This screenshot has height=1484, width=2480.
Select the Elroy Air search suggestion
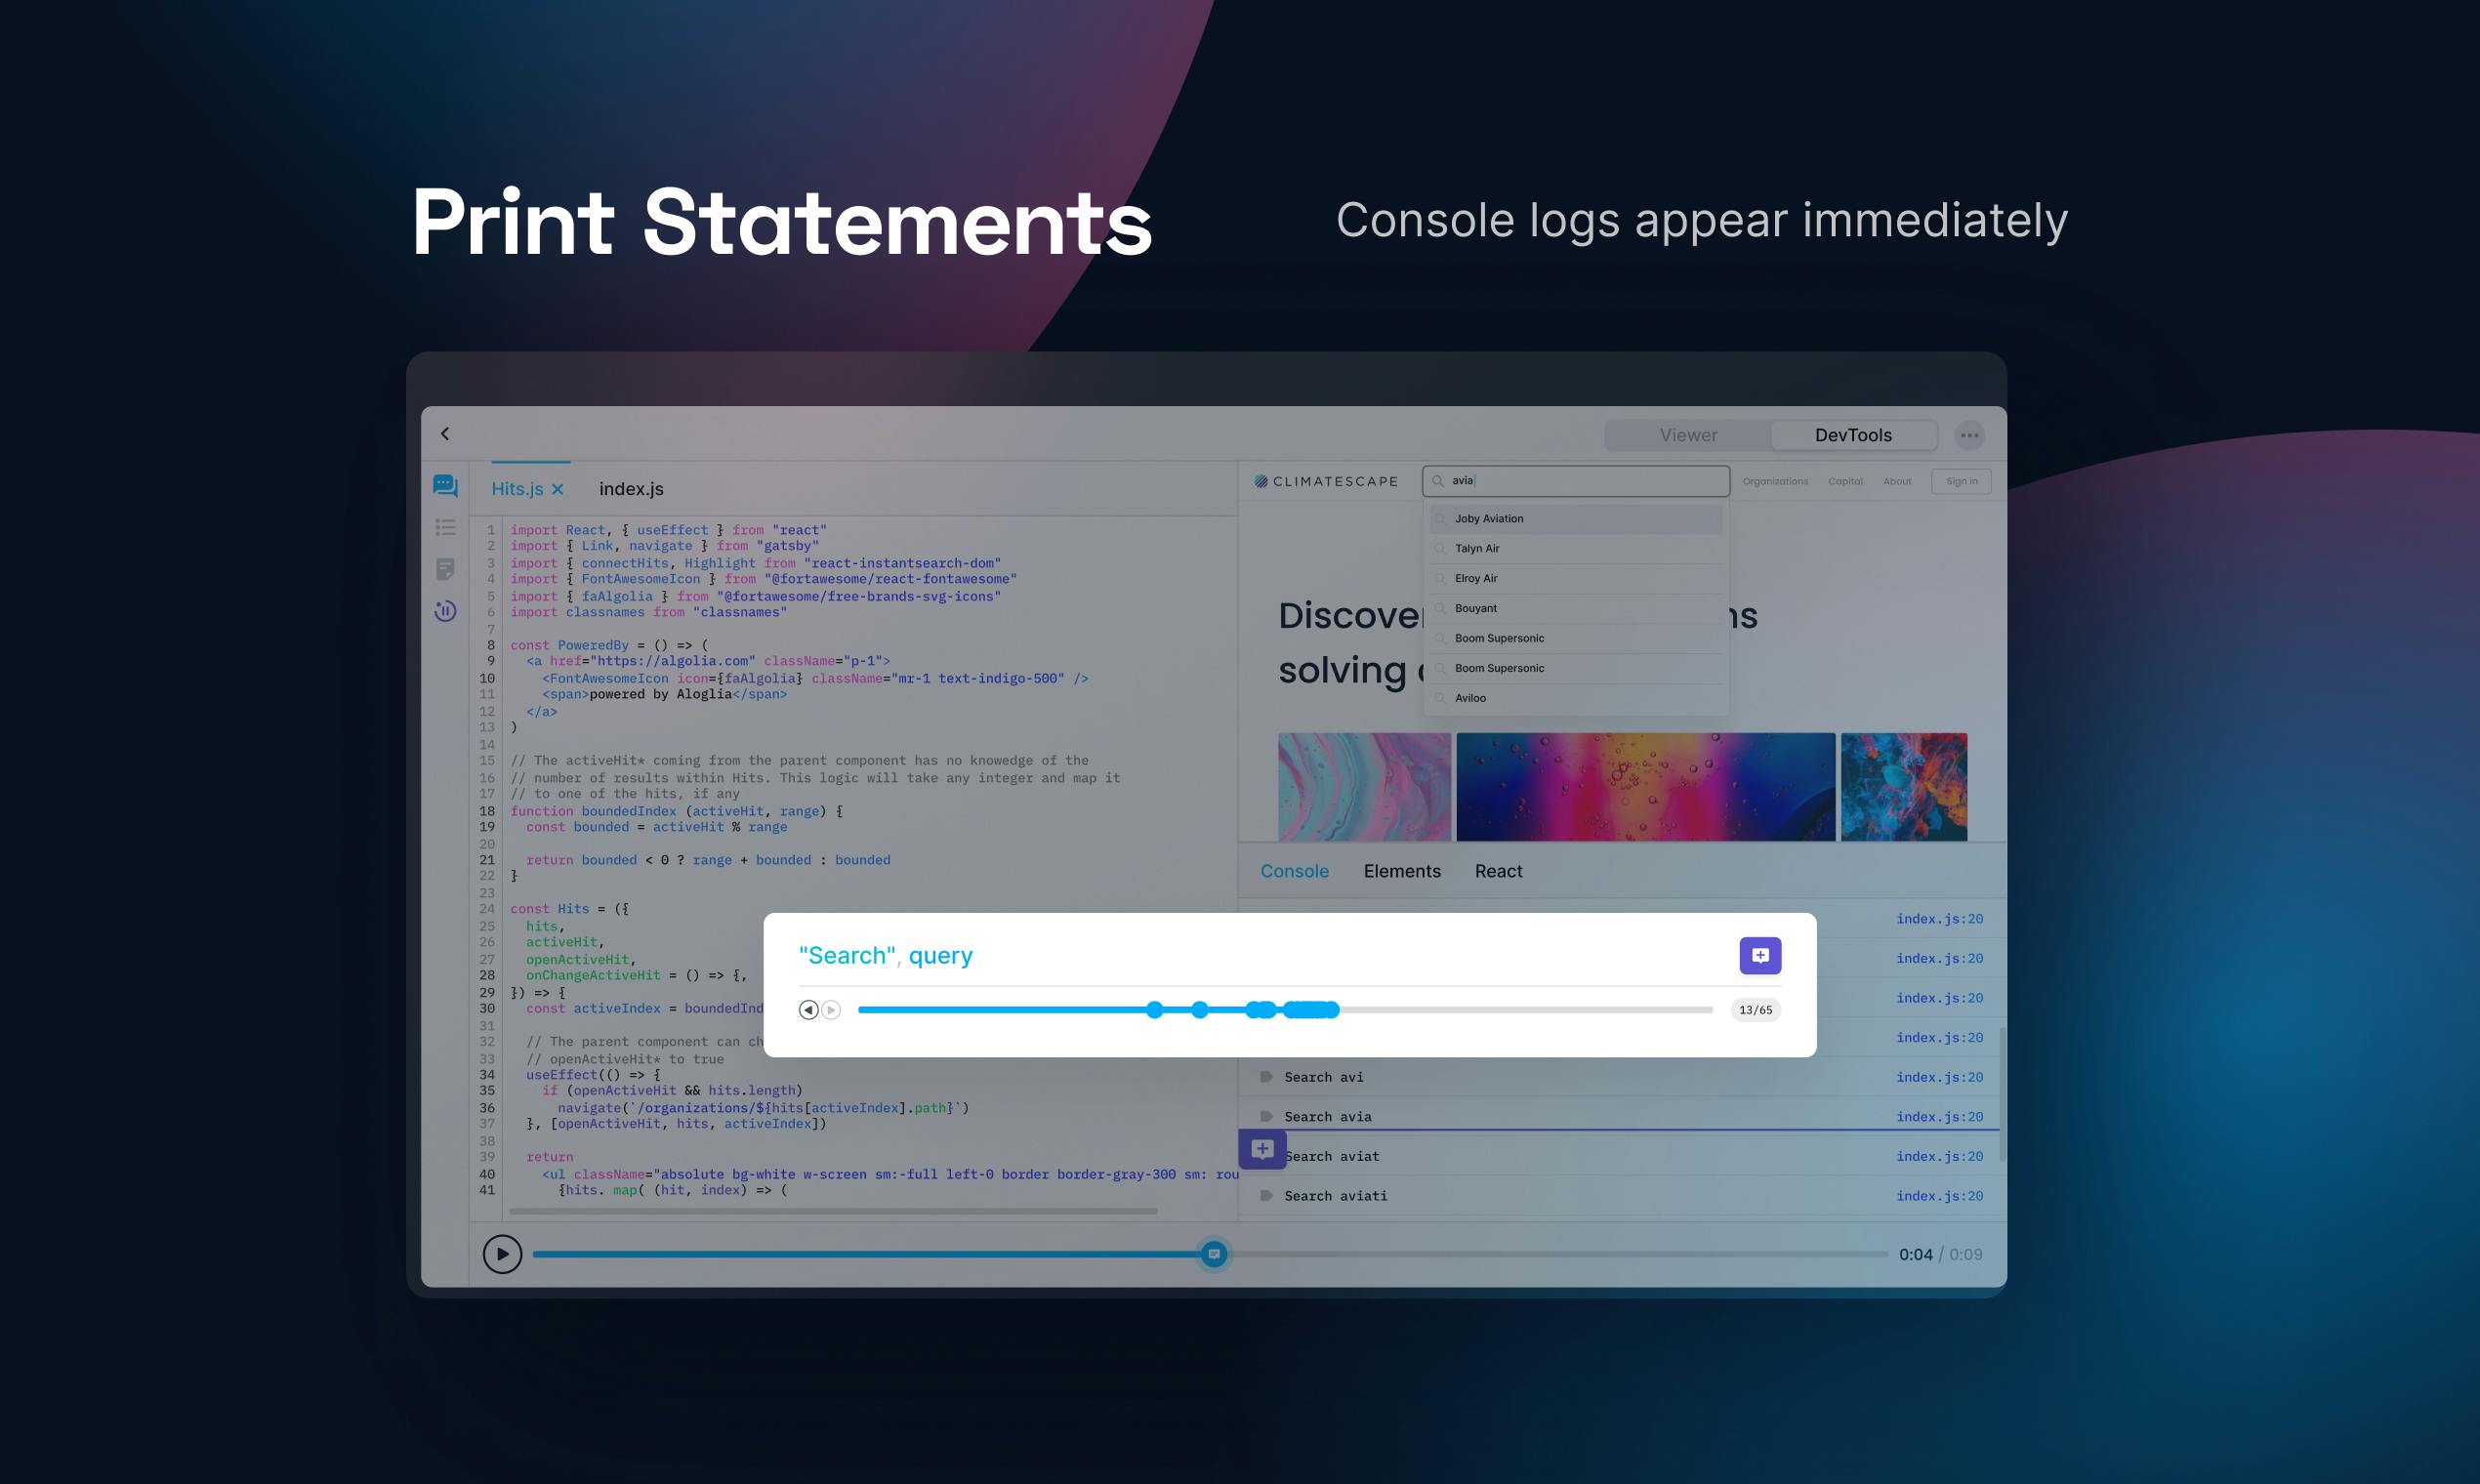point(1576,579)
